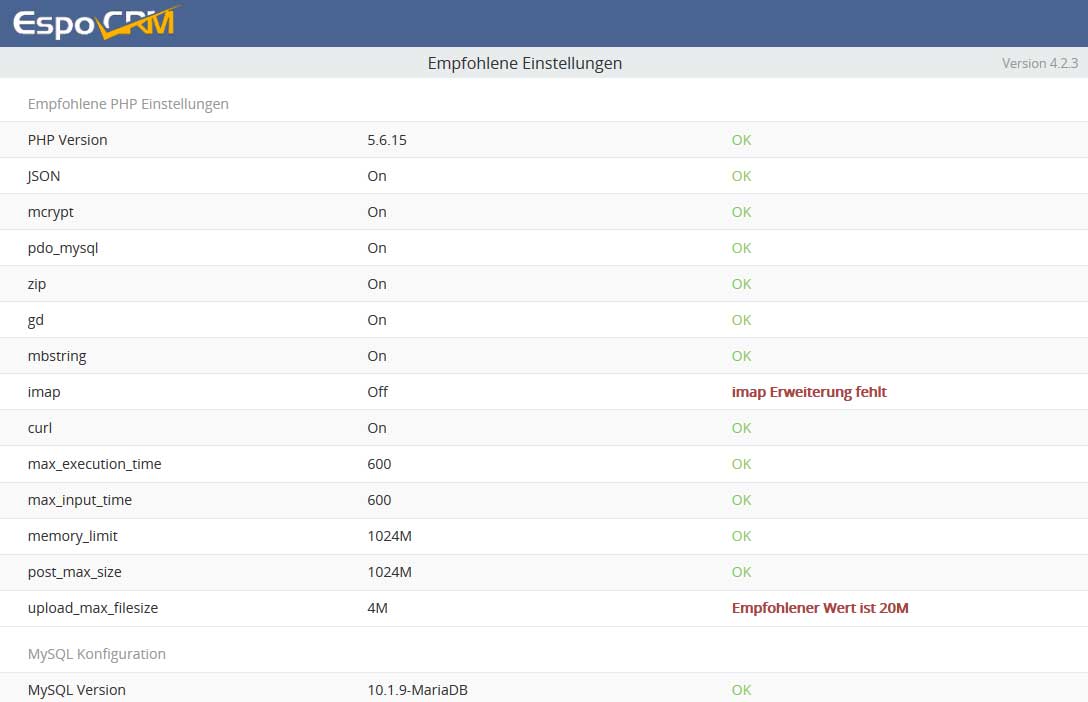
Task: Select the 'Empfohlene PHP Einstellungen' section header
Action: coord(128,103)
